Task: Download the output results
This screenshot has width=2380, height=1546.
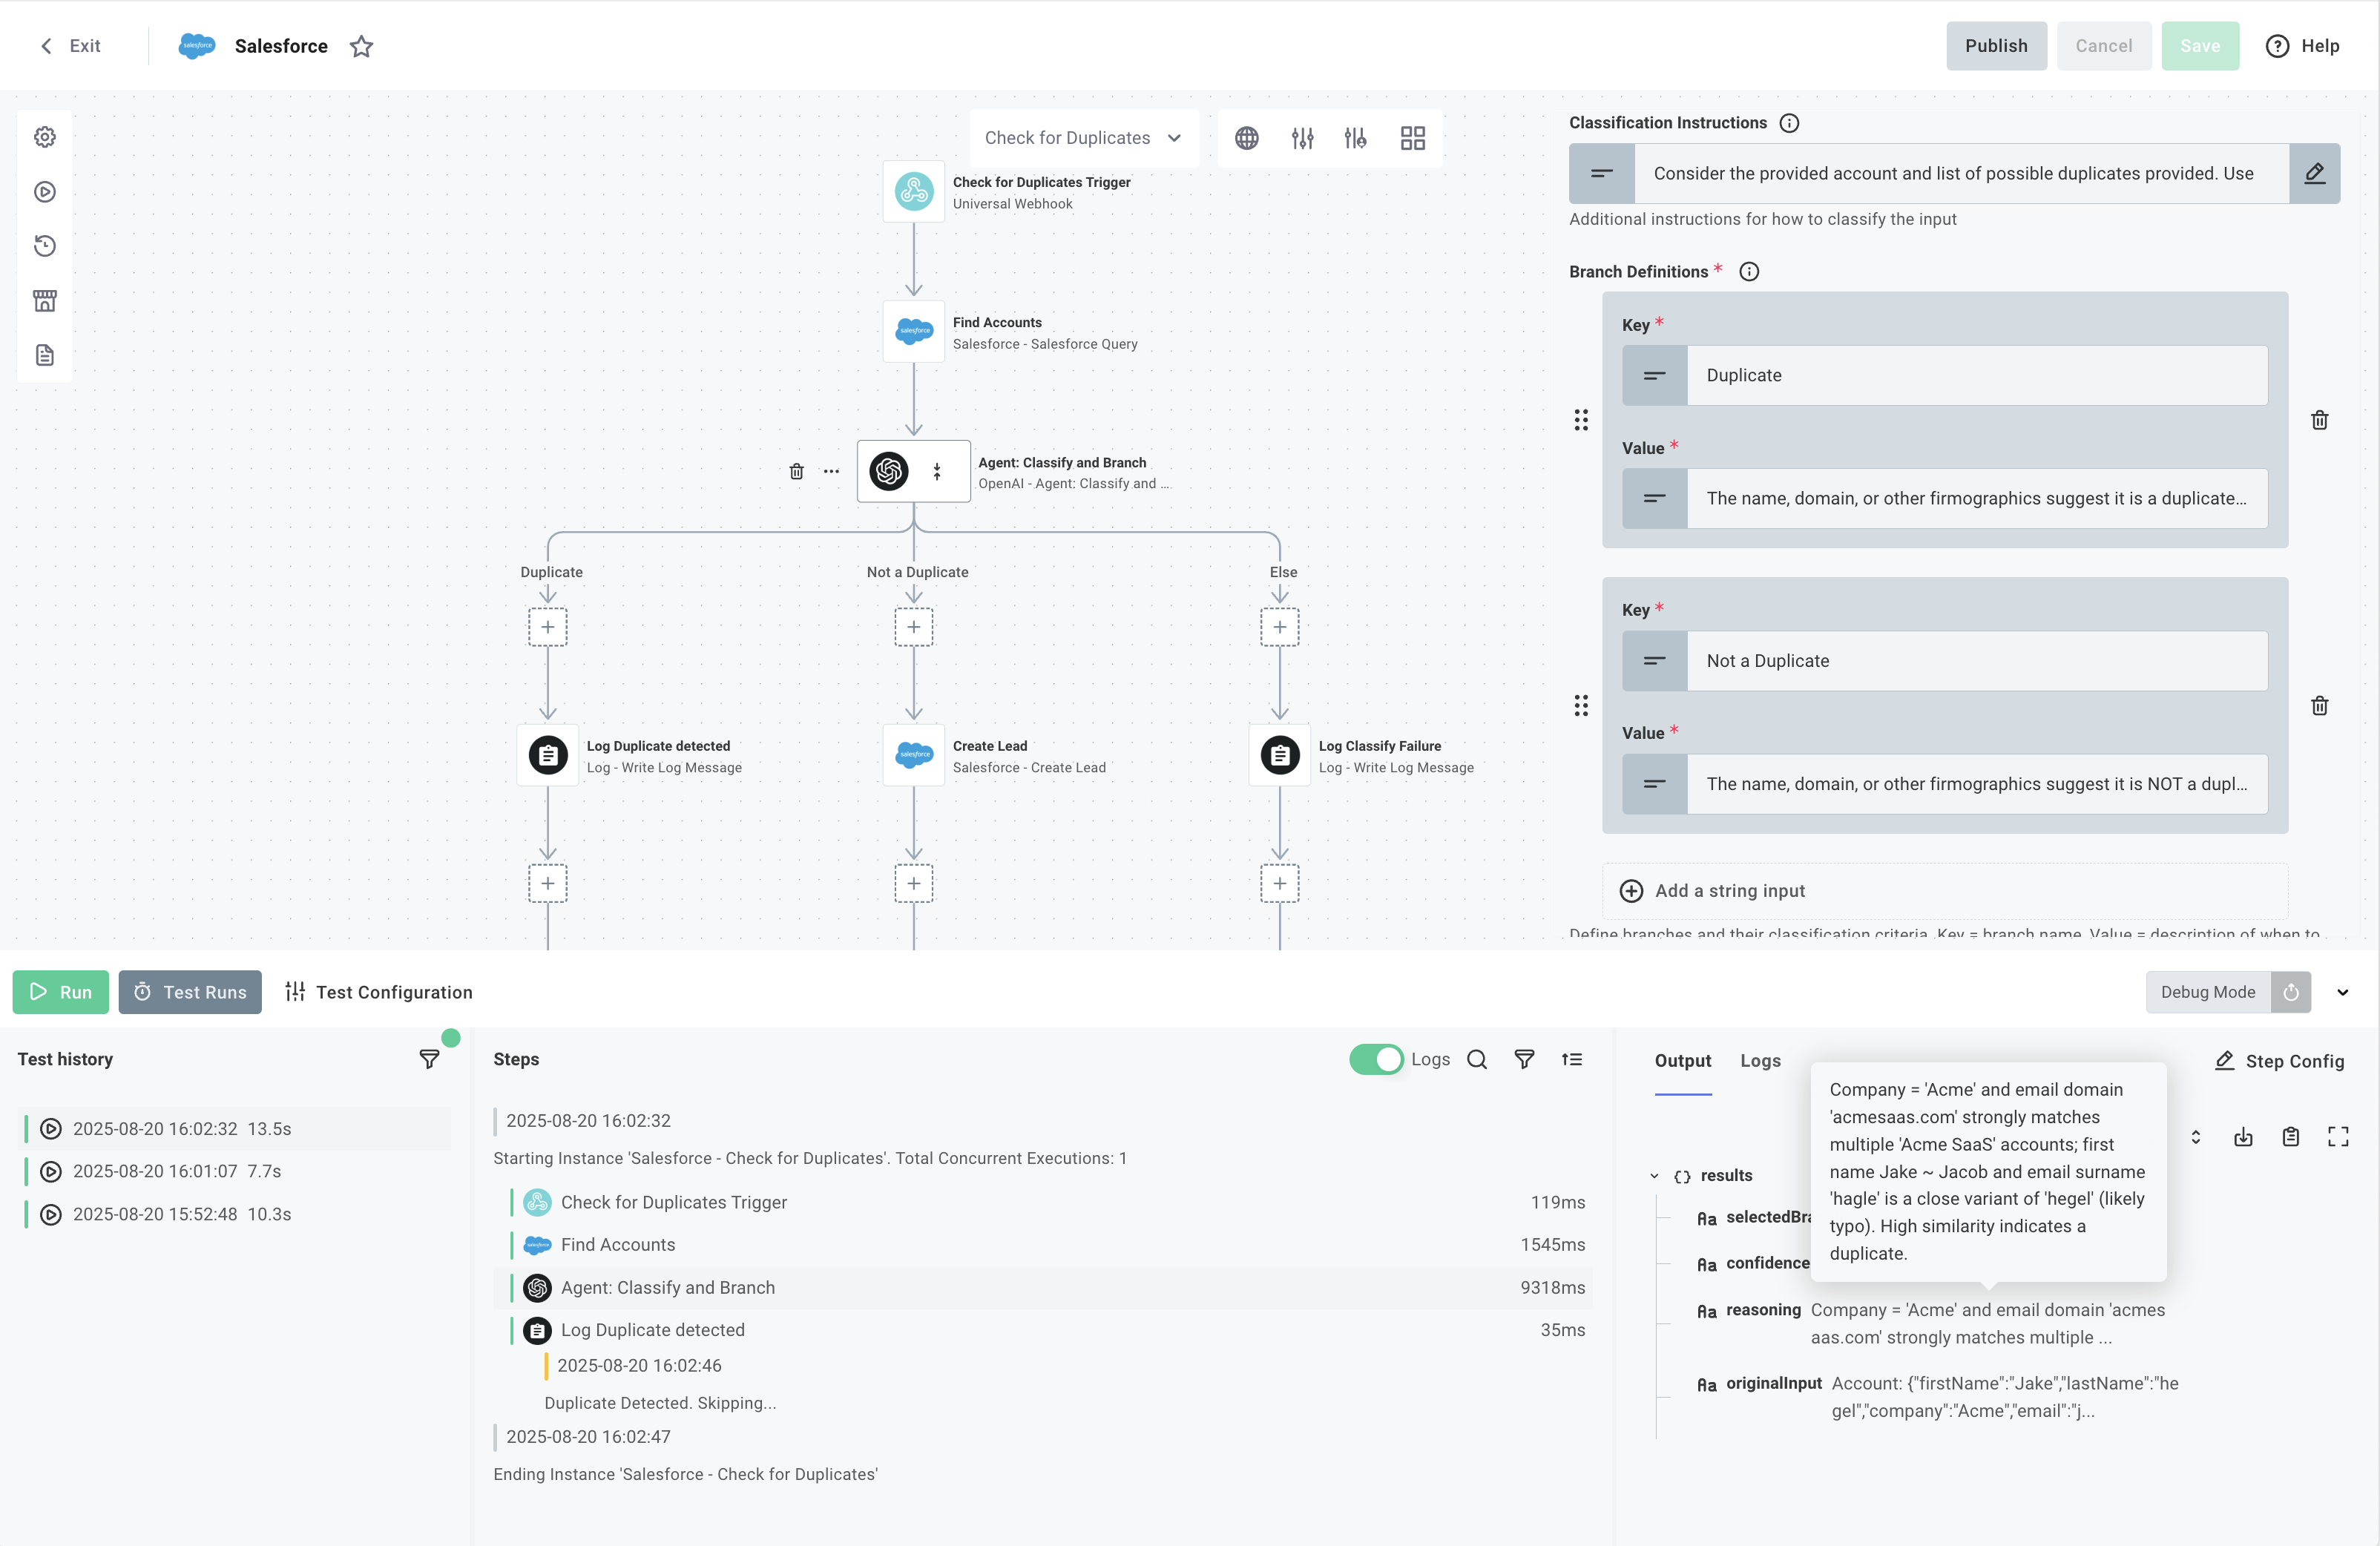Action: [x=2243, y=1136]
